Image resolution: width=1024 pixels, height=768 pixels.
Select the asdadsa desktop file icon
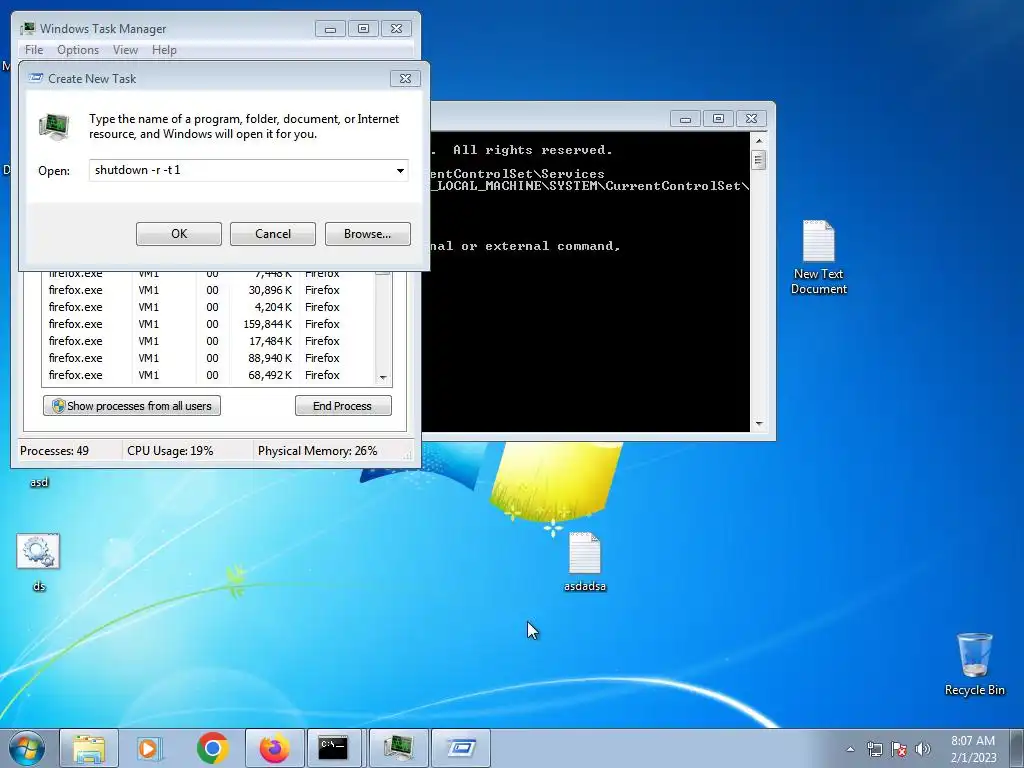tap(584, 562)
